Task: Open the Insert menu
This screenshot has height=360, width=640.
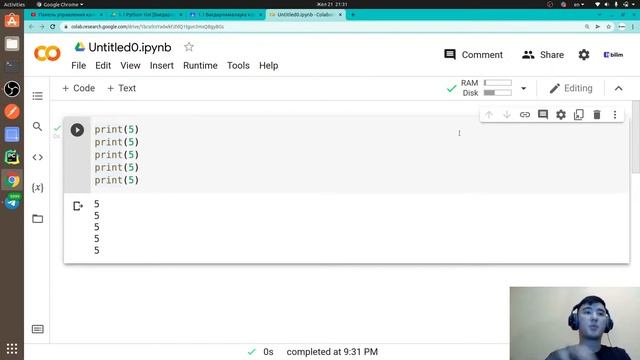Action: [162, 66]
